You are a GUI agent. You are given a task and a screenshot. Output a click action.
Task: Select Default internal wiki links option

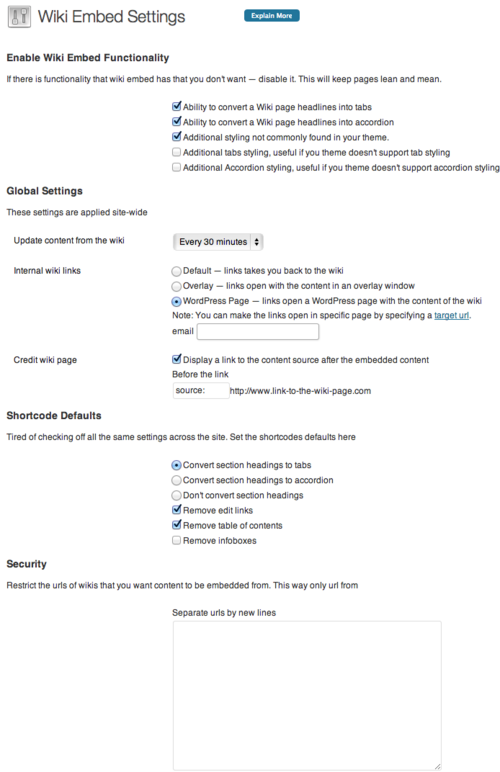[176, 271]
